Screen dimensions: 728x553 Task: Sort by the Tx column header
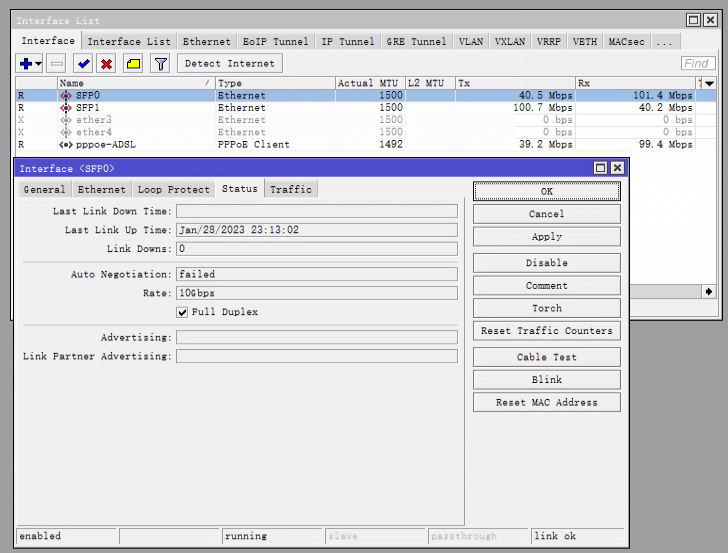point(515,83)
